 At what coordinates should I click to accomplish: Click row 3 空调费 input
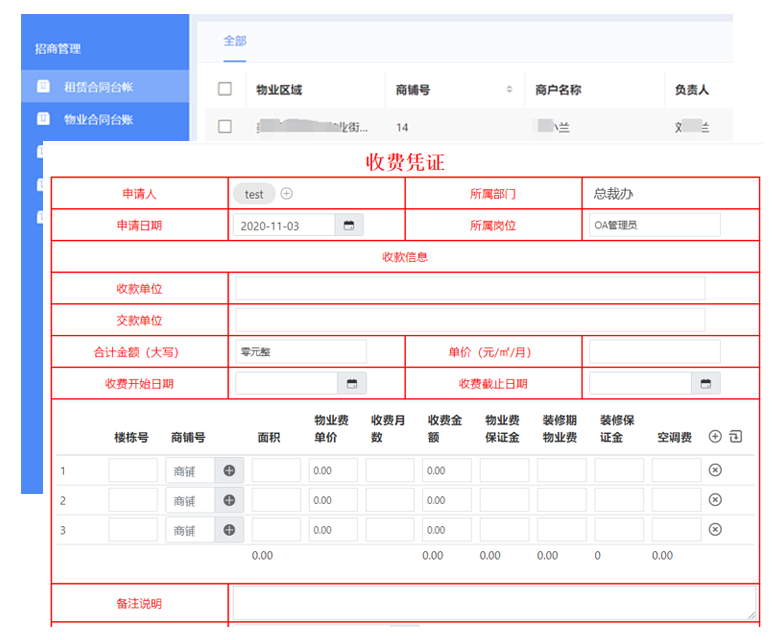pyautogui.click(x=676, y=529)
